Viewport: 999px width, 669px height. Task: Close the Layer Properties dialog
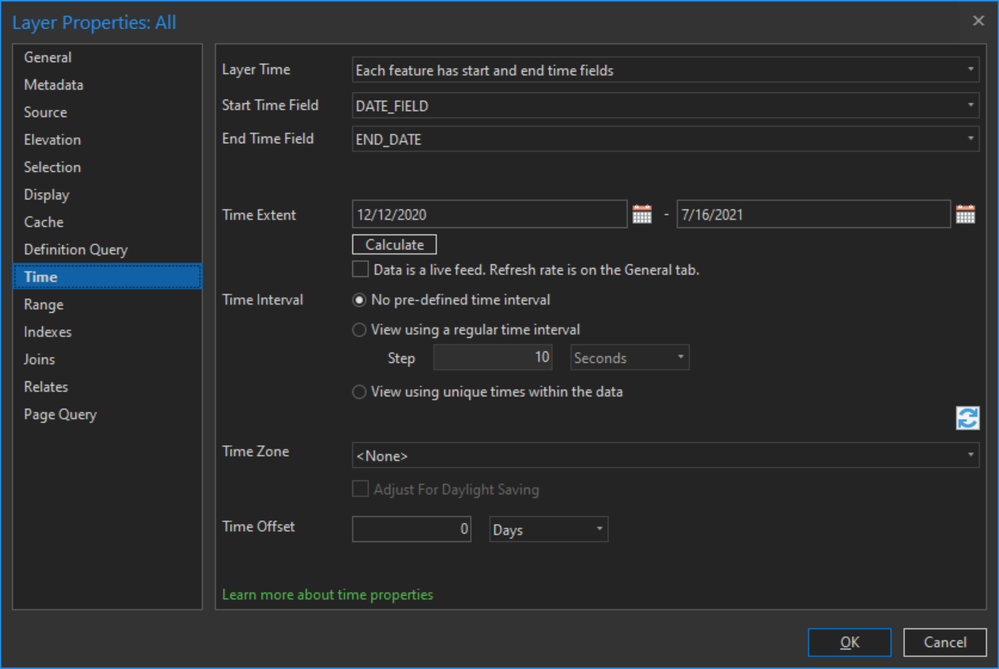(978, 21)
